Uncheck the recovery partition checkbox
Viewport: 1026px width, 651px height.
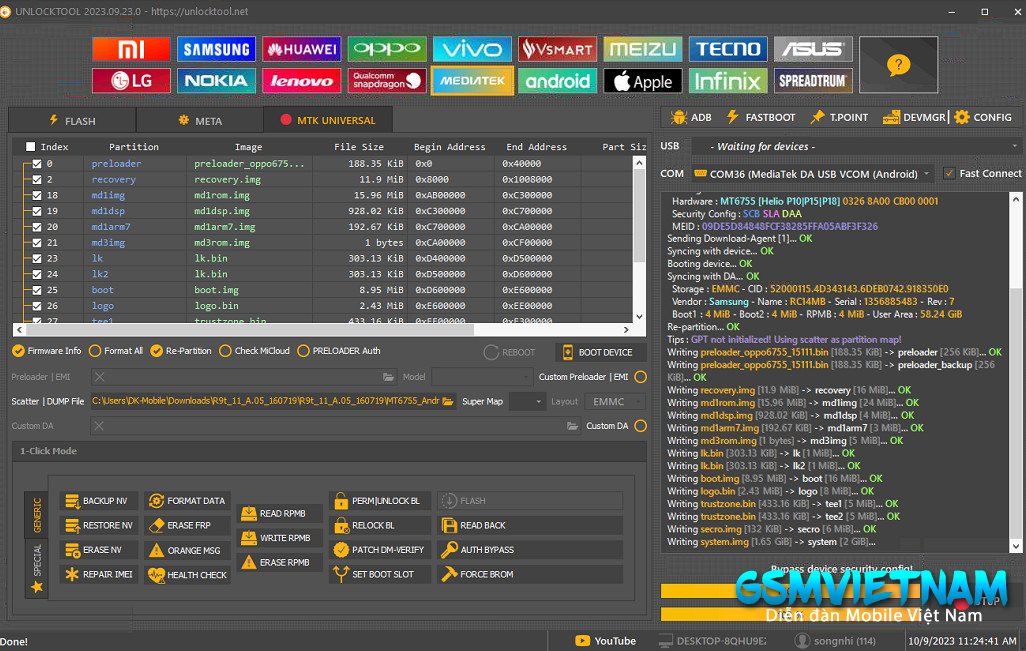point(37,179)
